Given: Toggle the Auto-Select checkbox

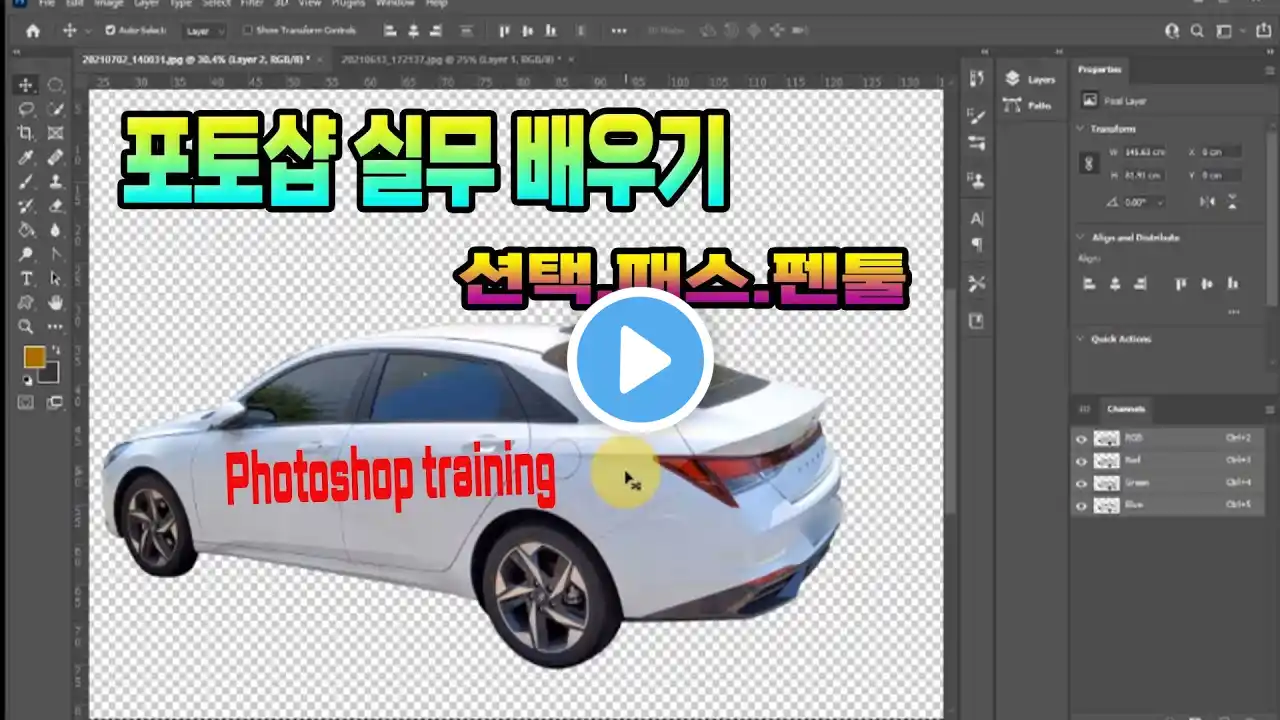Looking at the screenshot, I should (x=110, y=31).
